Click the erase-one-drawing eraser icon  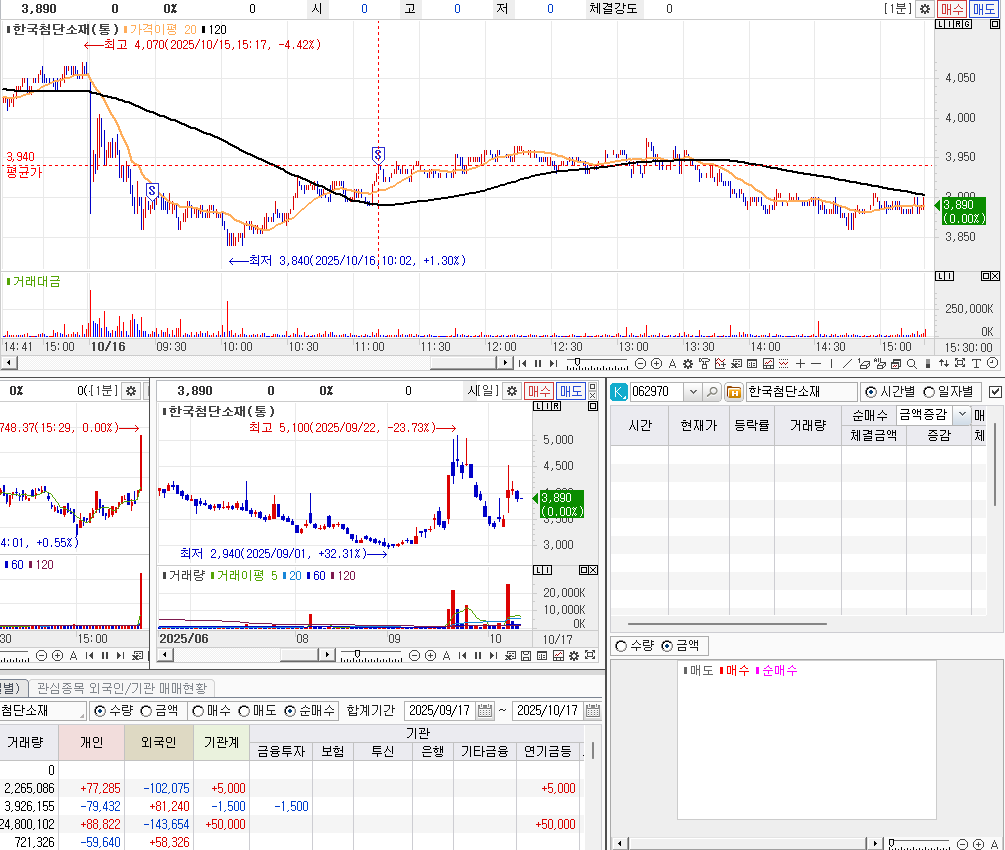tap(863, 363)
